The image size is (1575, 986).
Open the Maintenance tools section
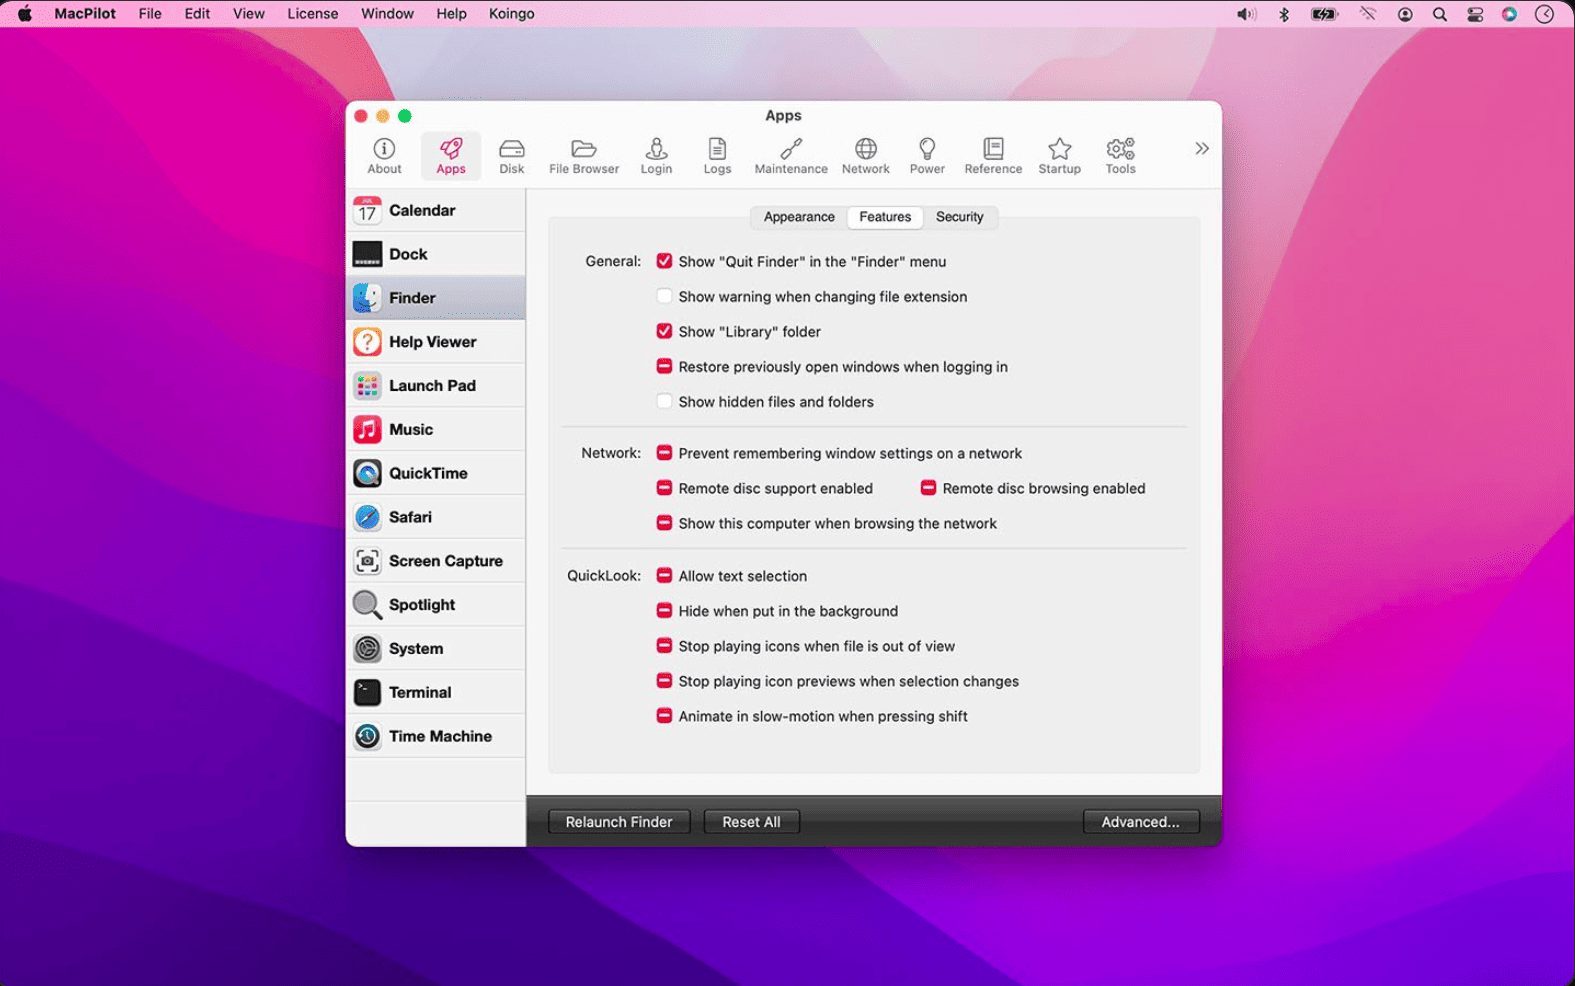click(791, 156)
